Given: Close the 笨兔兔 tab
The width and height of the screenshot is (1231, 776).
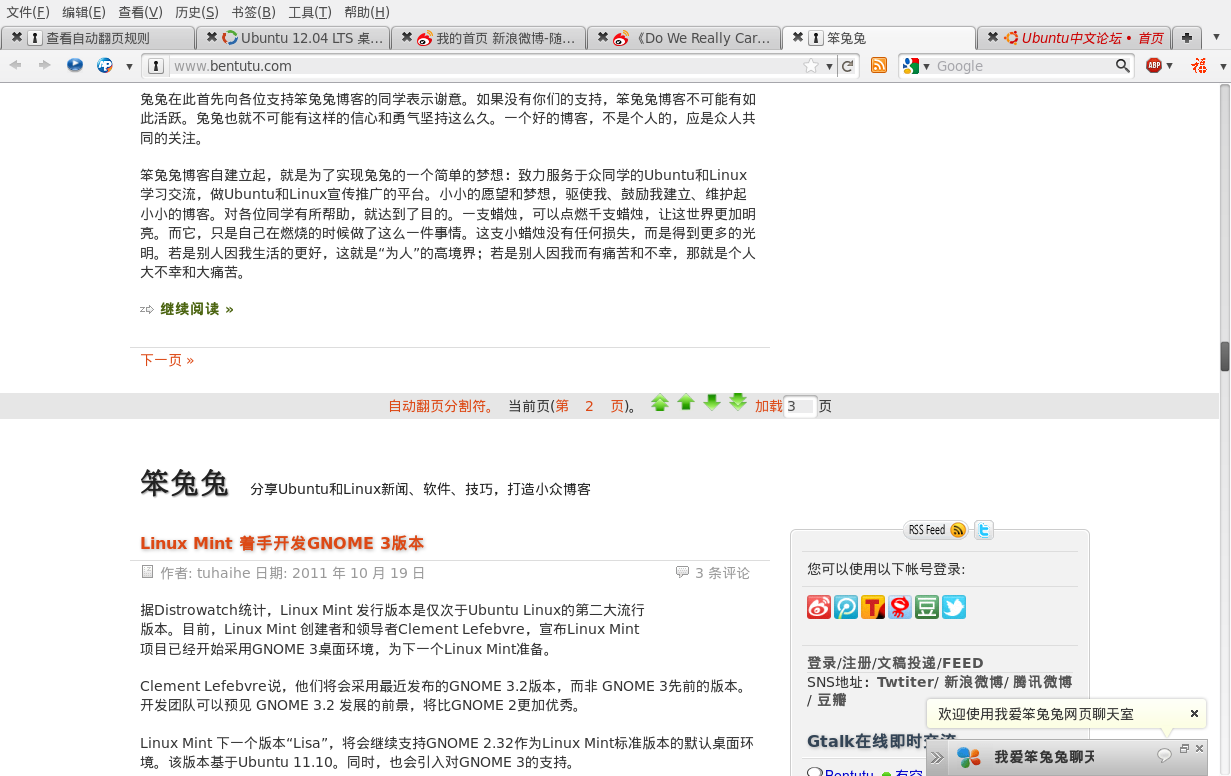Looking at the screenshot, I should (798, 37).
